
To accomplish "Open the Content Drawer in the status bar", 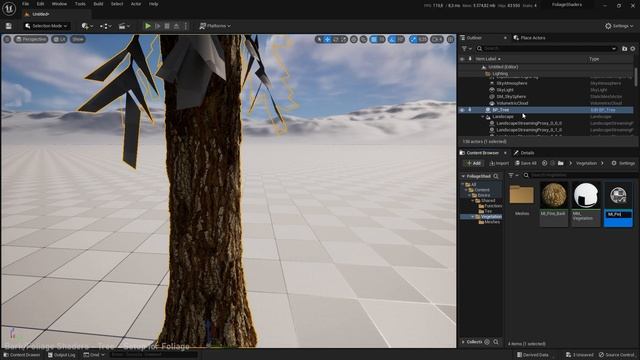I will coord(22,355).
